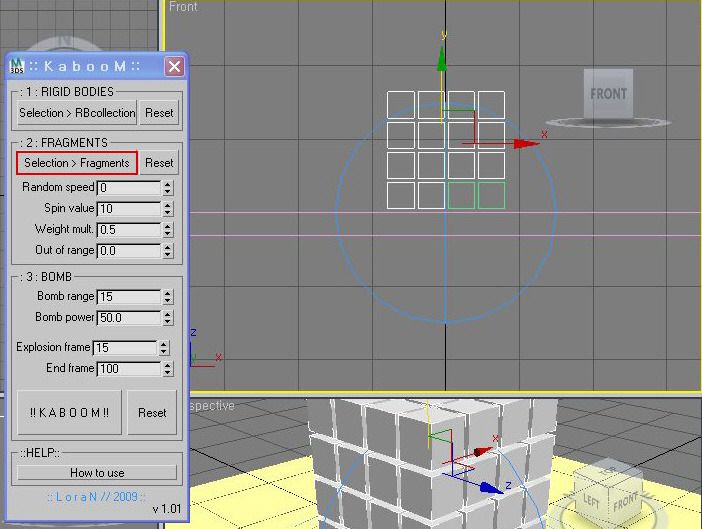This screenshot has width=702, height=529.
Task: Click the Bomb range input field
Action: [128, 297]
